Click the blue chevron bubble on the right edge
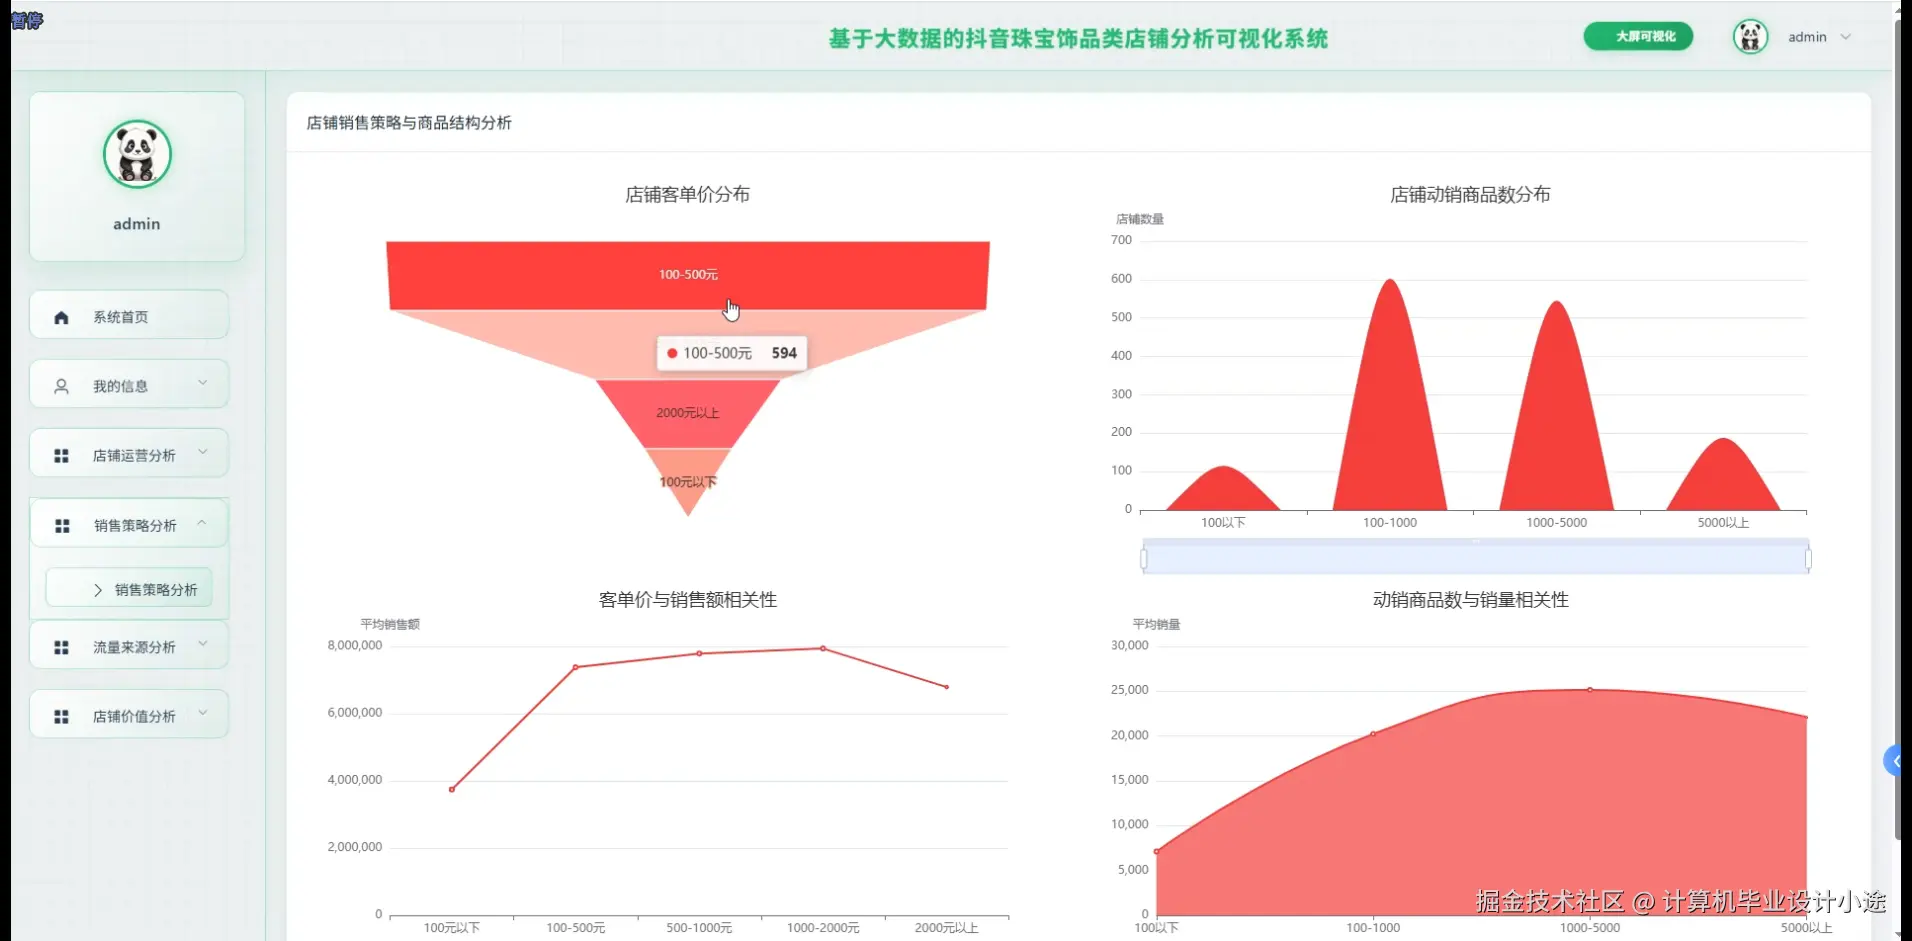1912x941 pixels. [x=1895, y=760]
